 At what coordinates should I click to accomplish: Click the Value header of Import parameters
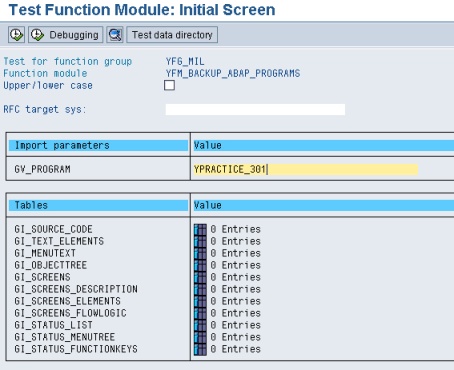pyautogui.click(x=323, y=145)
